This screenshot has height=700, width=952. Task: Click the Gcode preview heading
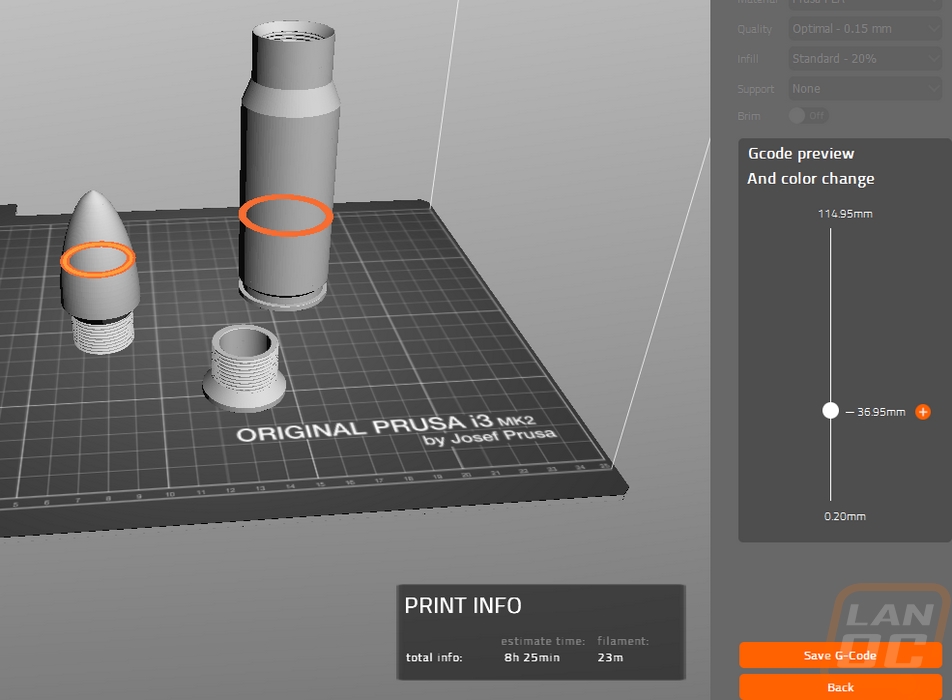click(801, 154)
